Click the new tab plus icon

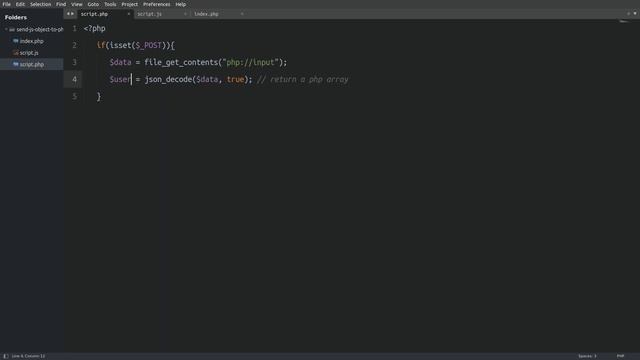[628, 13]
